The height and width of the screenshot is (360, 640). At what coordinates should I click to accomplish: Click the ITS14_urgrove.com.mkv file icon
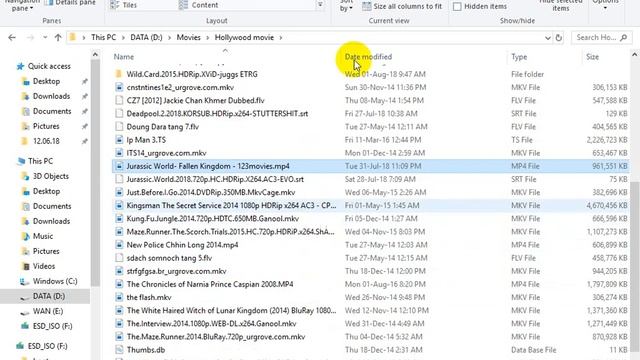[x=119, y=153]
